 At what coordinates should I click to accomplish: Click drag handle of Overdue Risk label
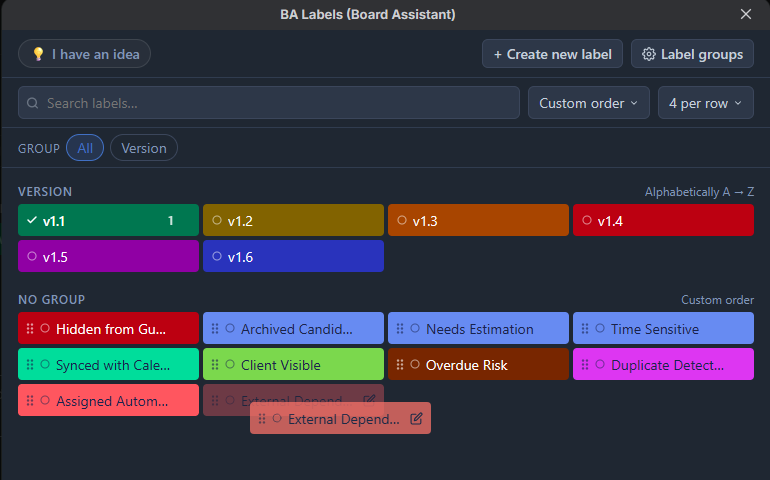tap(400, 364)
